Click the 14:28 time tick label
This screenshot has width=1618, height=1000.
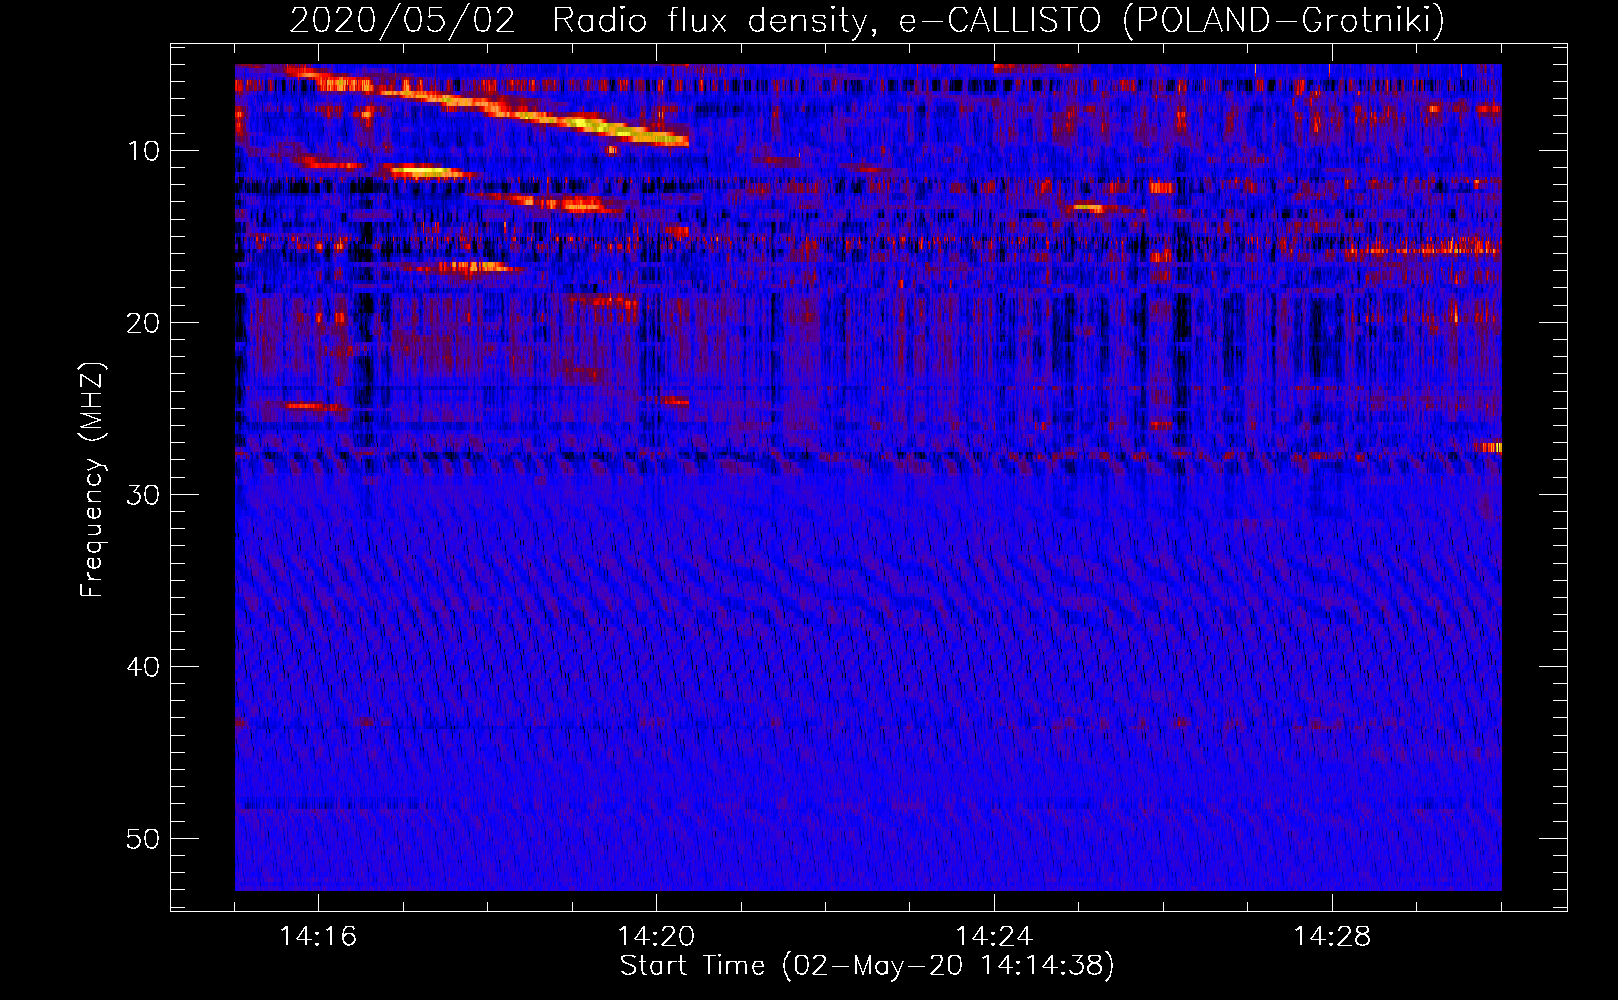tap(1332, 937)
